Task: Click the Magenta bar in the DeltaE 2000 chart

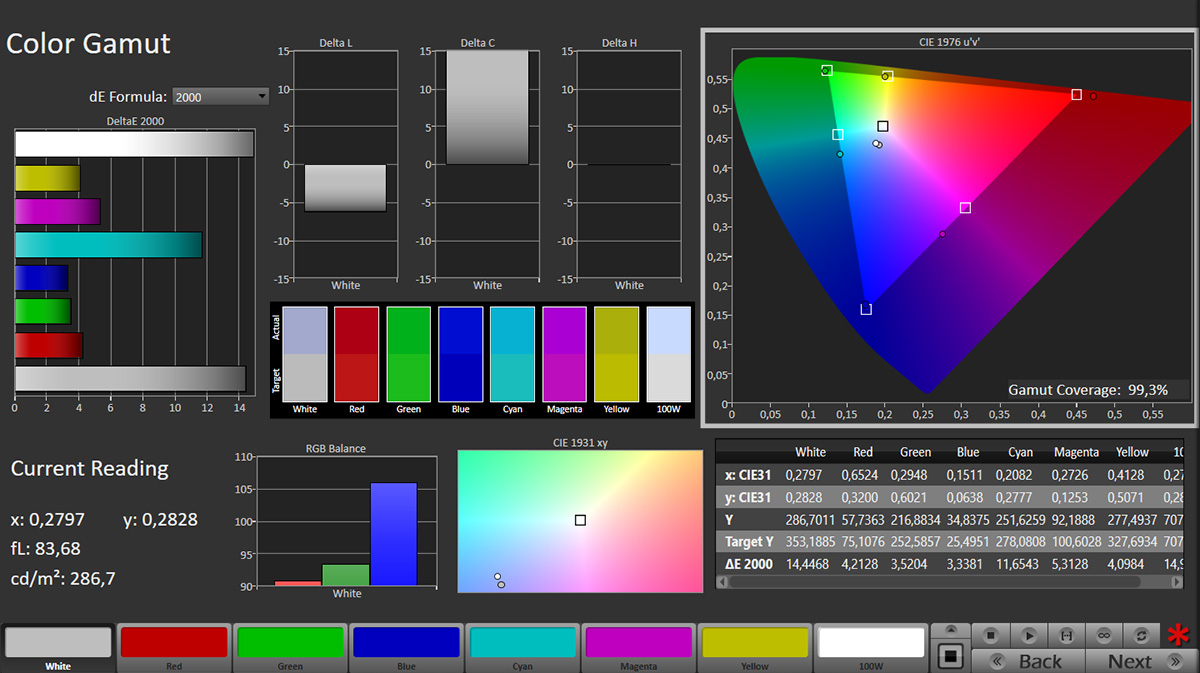Action: 57,212
